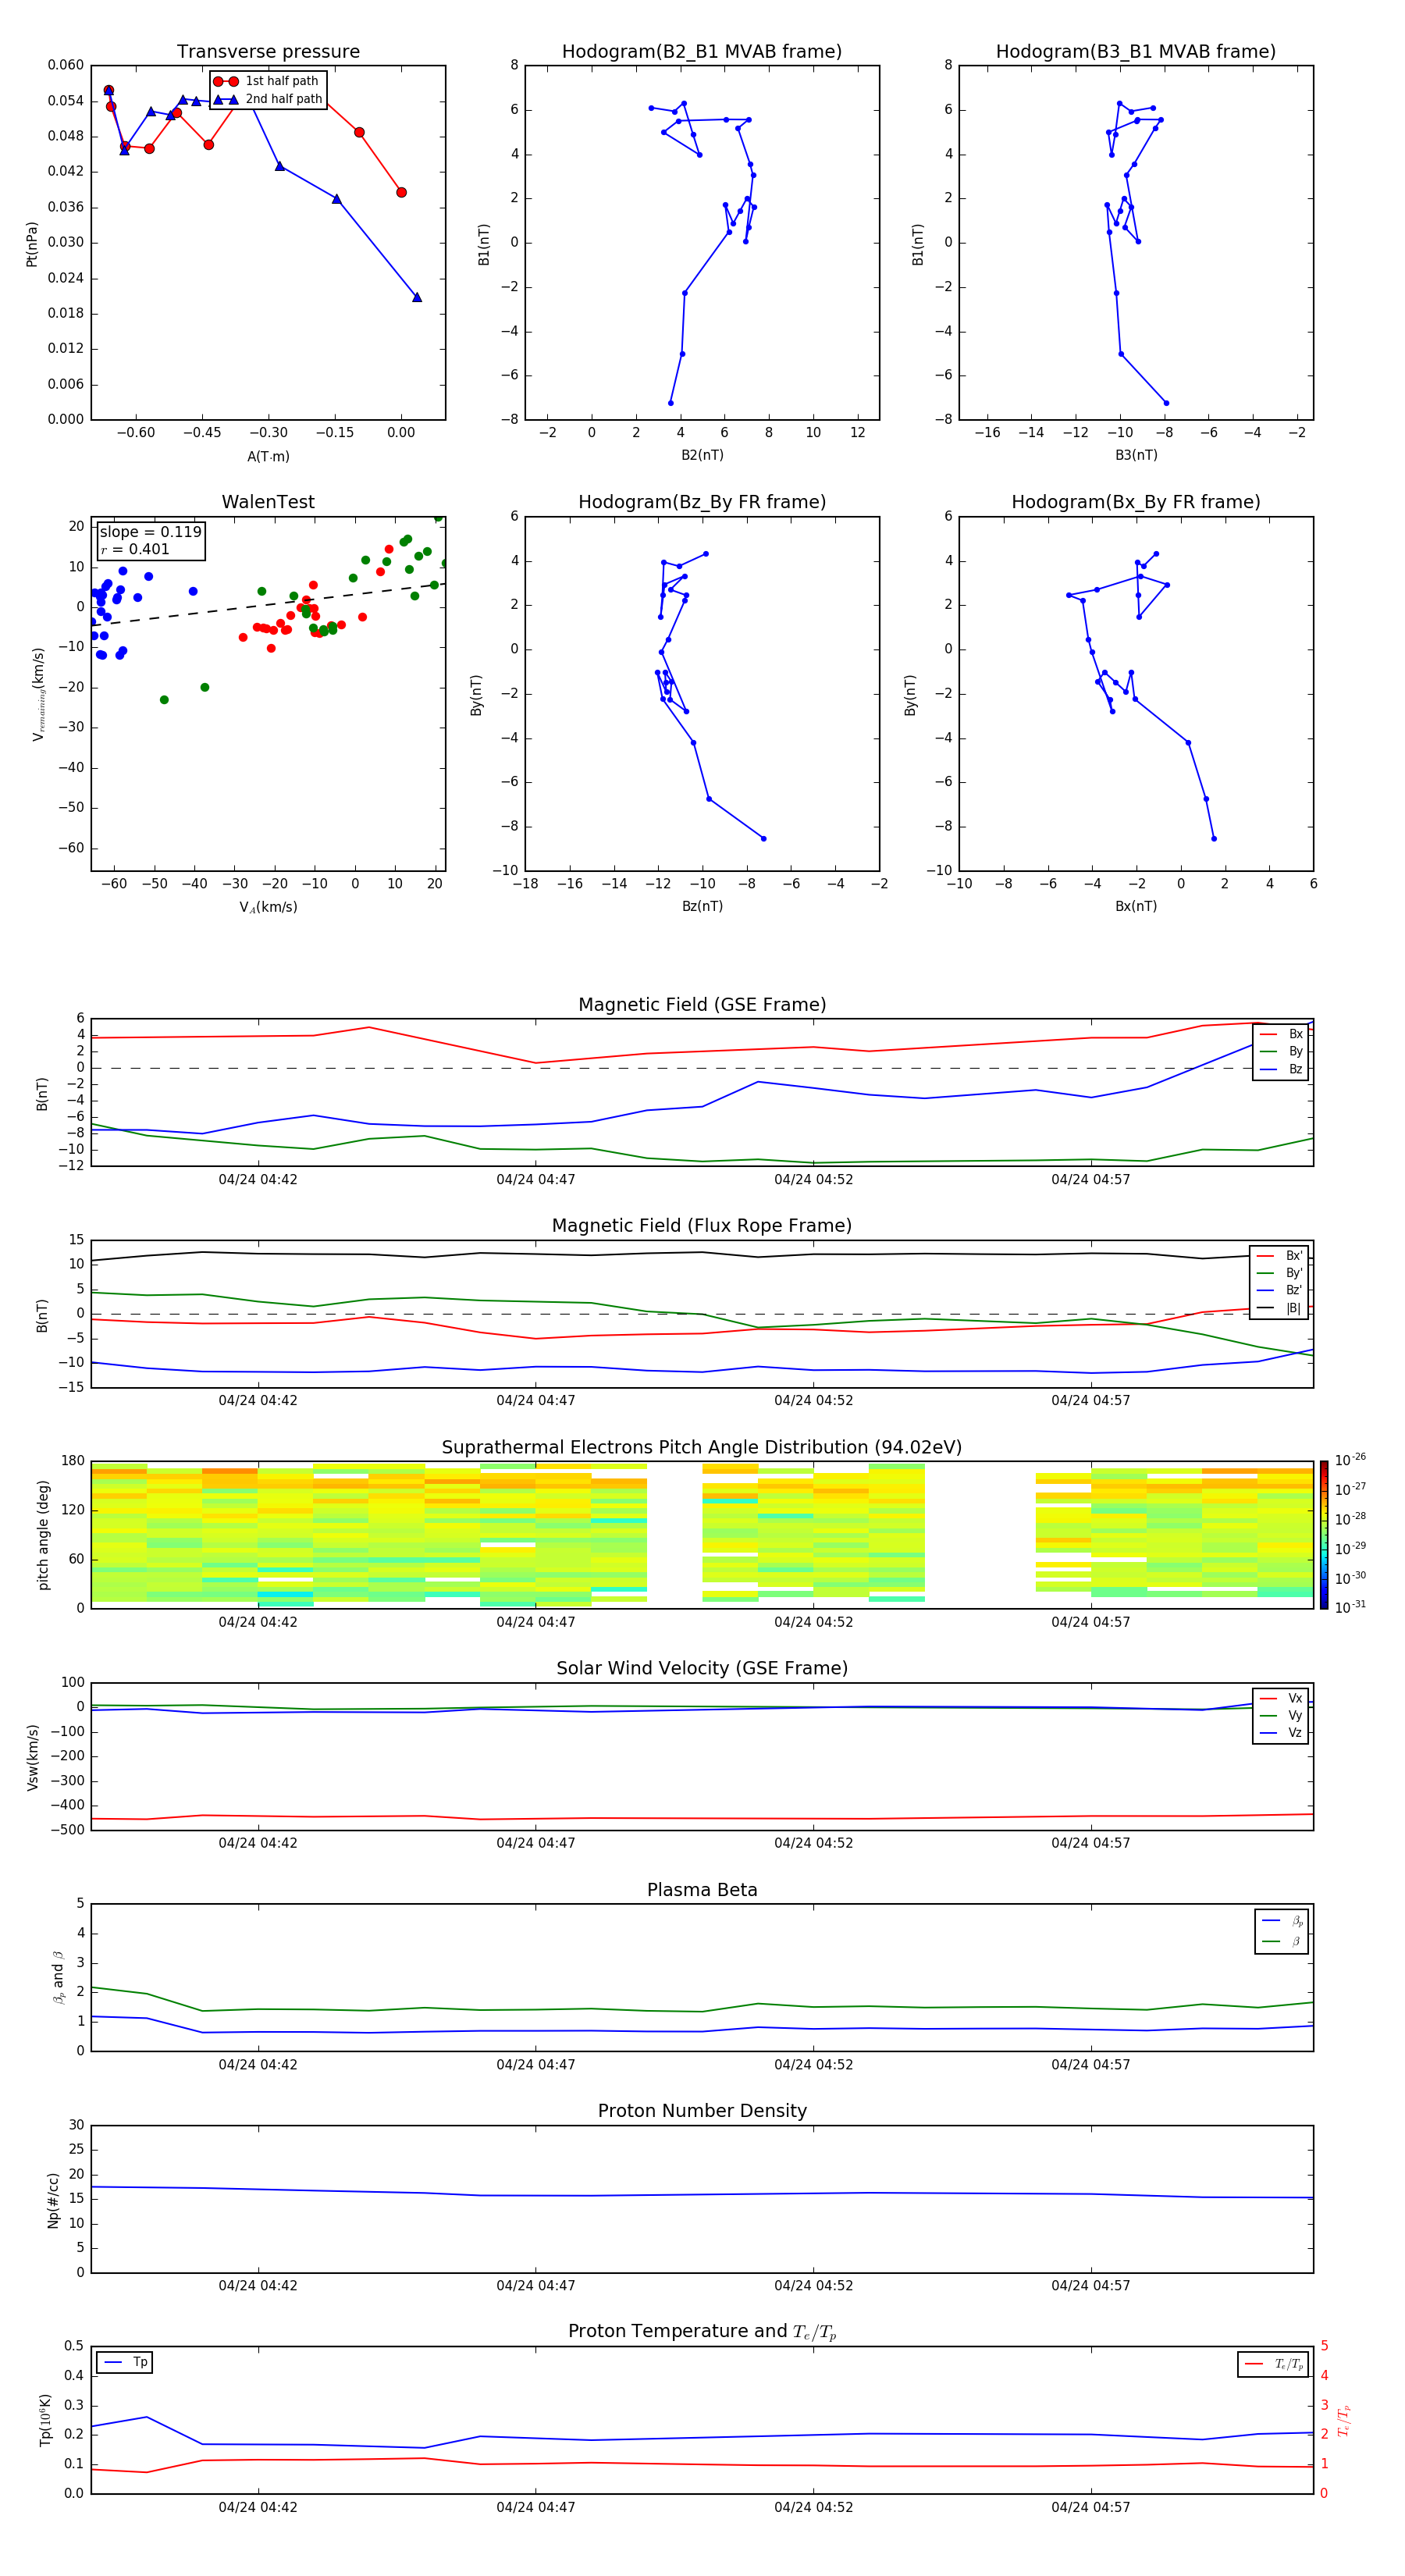
Task: Click the βp legend entry in Plasma Beta
Action: pyautogui.click(x=1282, y=1921)
